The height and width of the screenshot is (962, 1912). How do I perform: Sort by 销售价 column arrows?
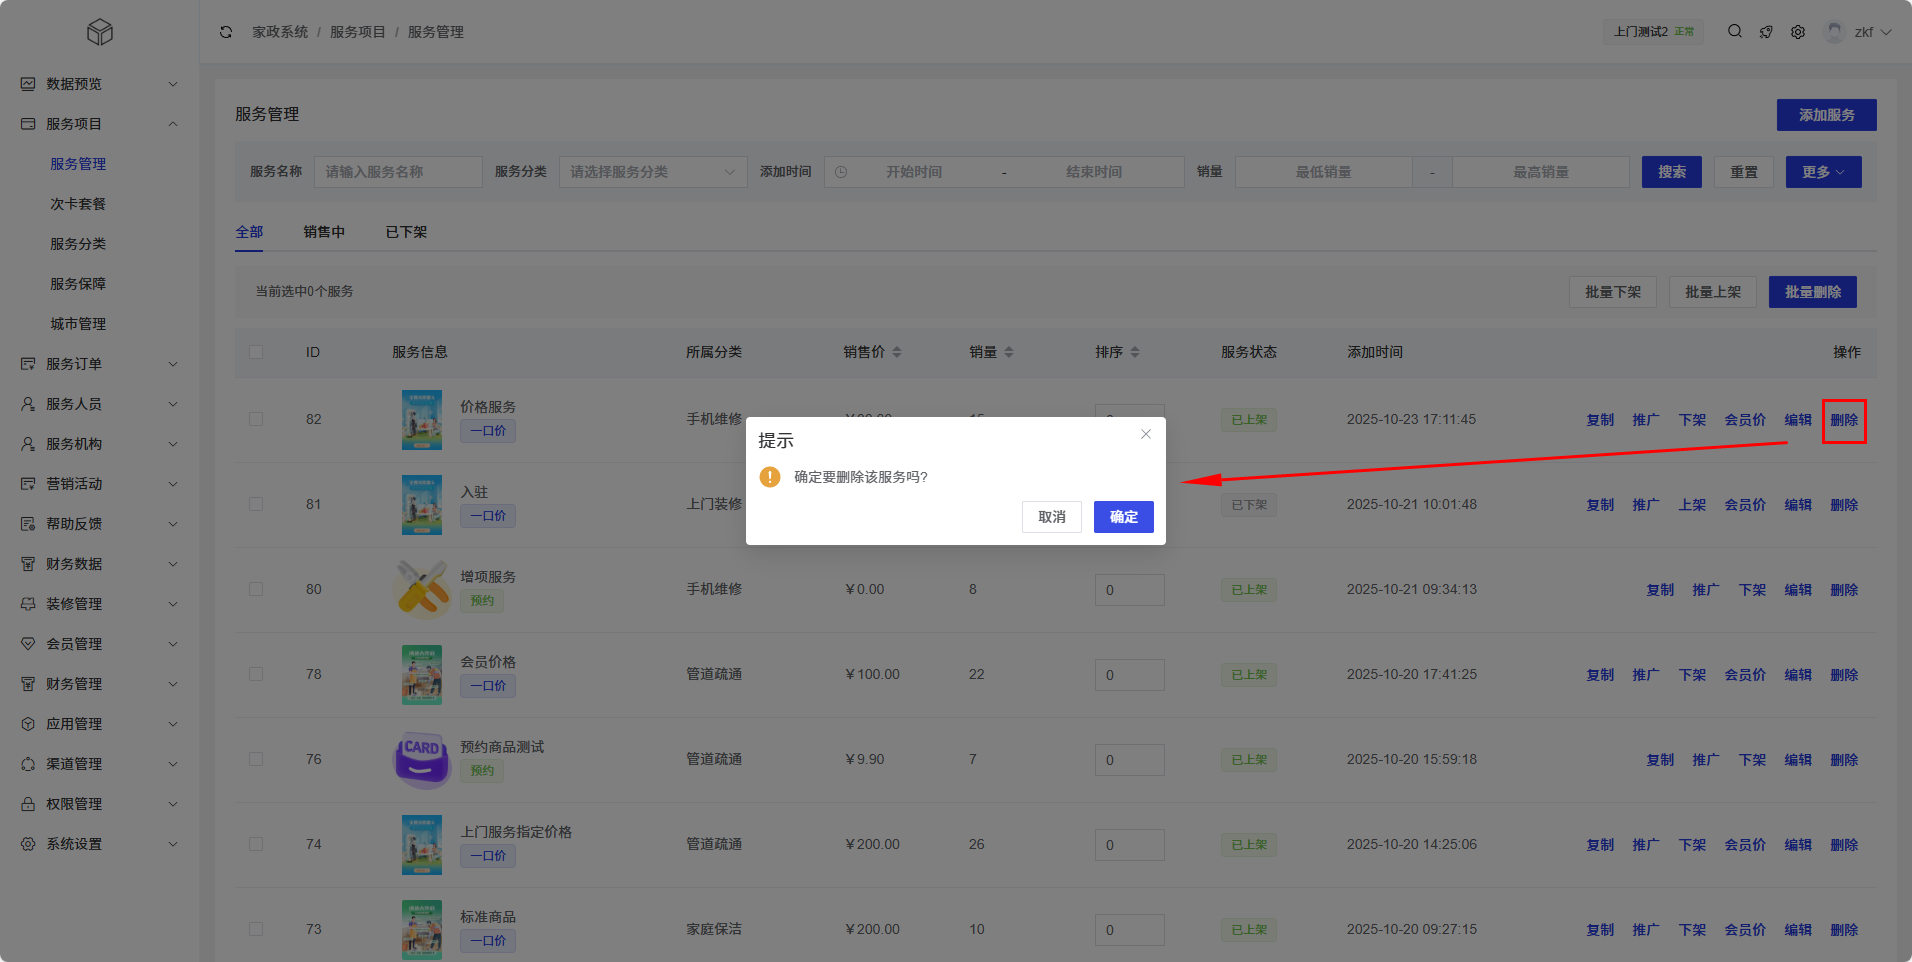897,352
